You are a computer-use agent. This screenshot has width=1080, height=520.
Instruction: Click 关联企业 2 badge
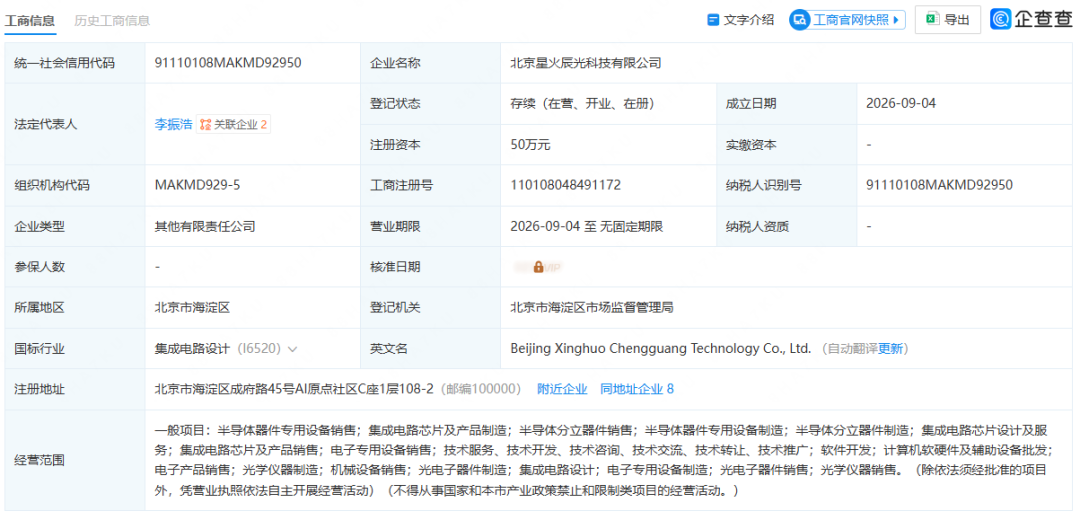tap(233, 125)
